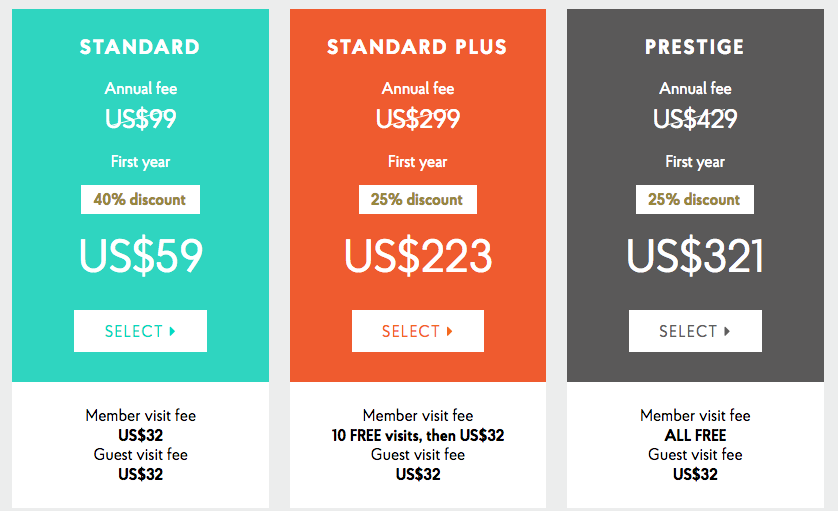Click the 'ALL FREE' member visit fee text
The image size is (838, 511).
(695, 436)
